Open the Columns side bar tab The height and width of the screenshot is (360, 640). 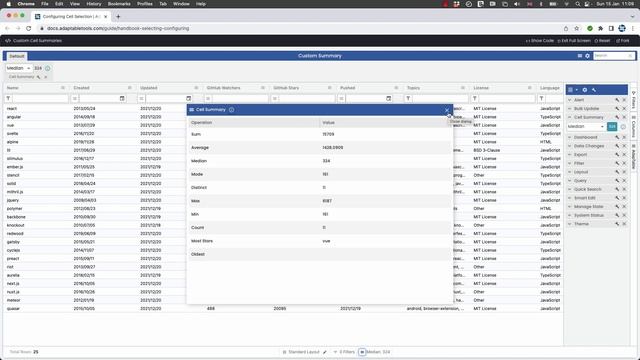pos(634,127)
